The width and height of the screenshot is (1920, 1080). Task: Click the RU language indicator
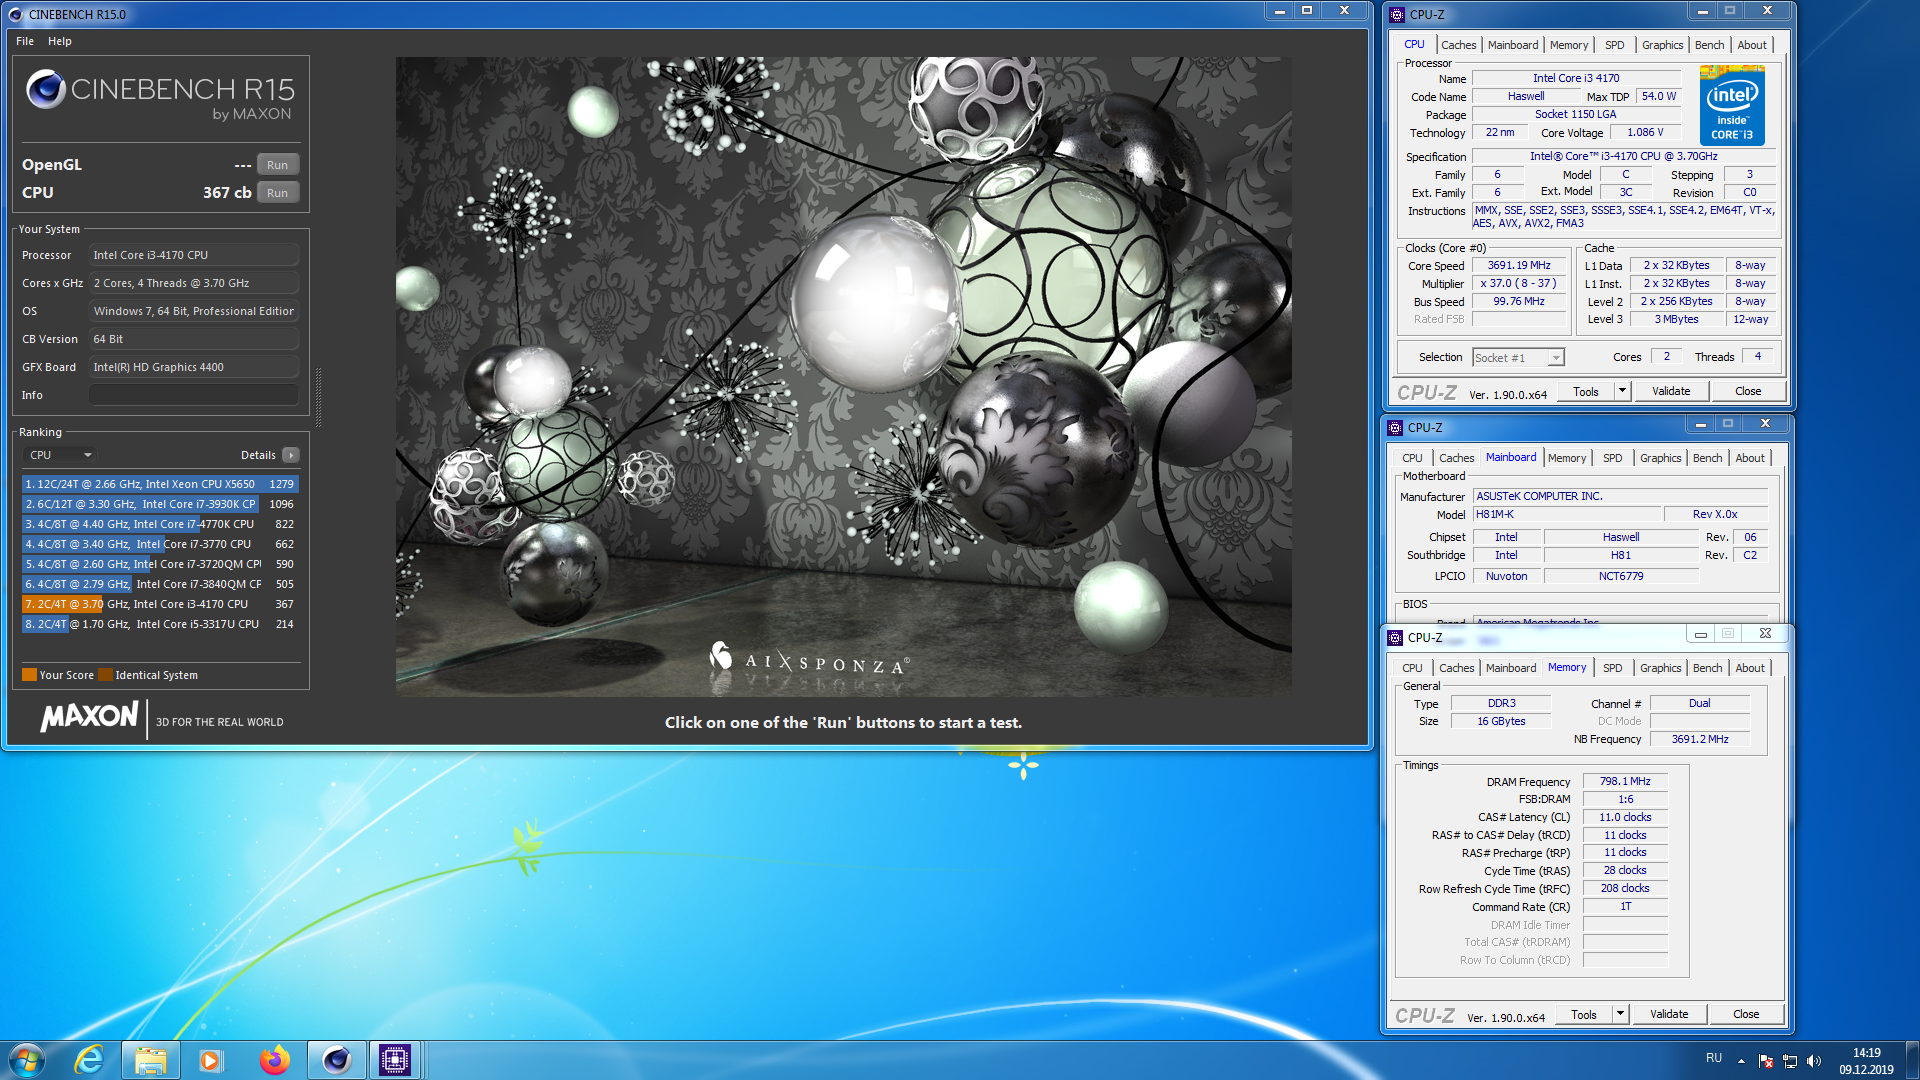[x=1714, y=1058]
